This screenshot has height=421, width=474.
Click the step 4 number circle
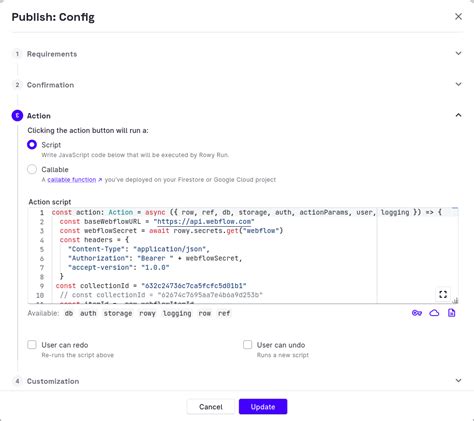click(17, 381)
